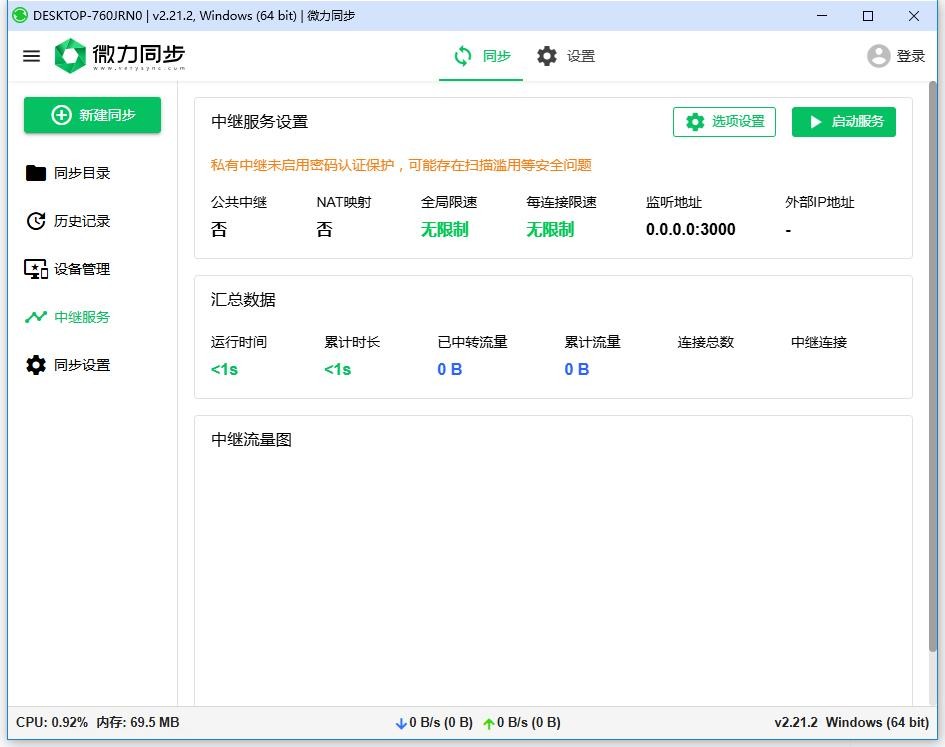Click the 0.0.0.0:3000 listen address

pyautogui.click(x=690, y=229)
